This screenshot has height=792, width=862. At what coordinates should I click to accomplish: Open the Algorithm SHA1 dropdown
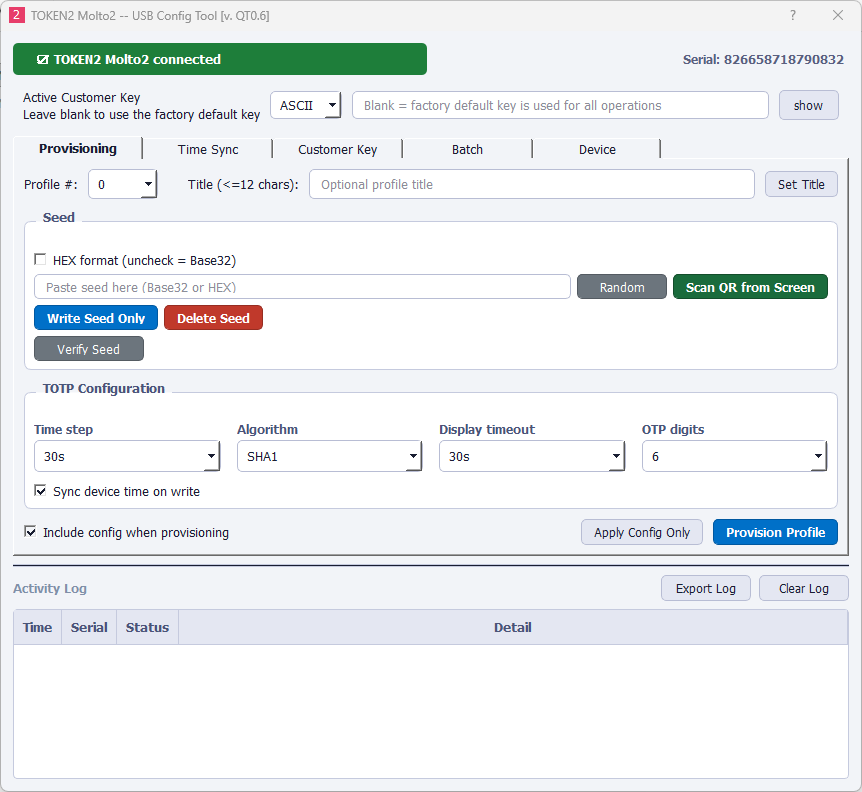tap(329, 456)
